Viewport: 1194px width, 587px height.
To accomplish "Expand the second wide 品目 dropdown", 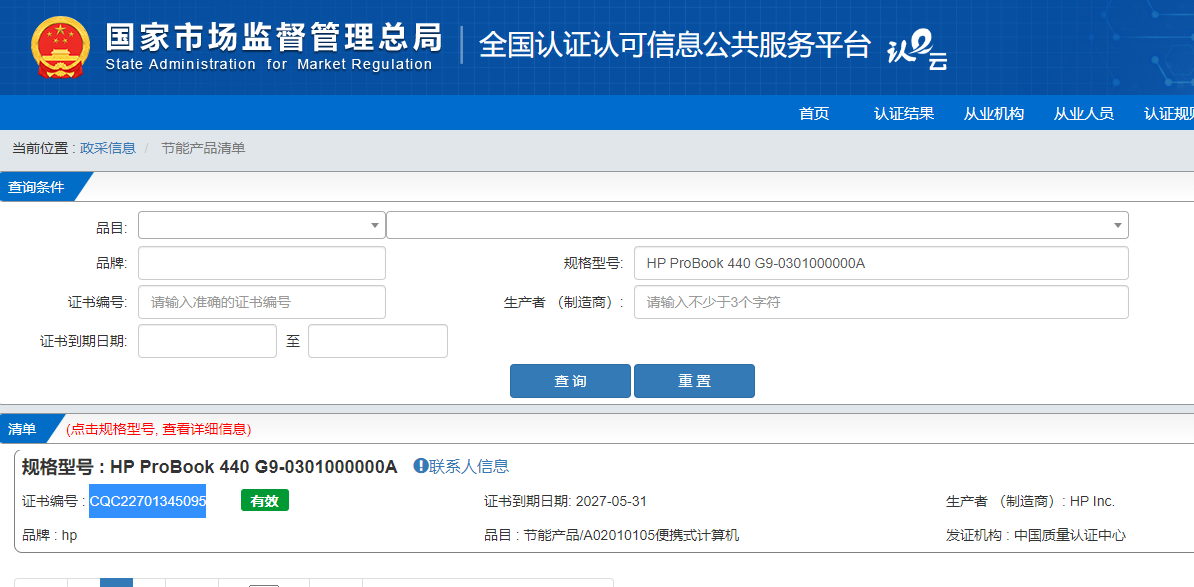I will coord(758,225).
